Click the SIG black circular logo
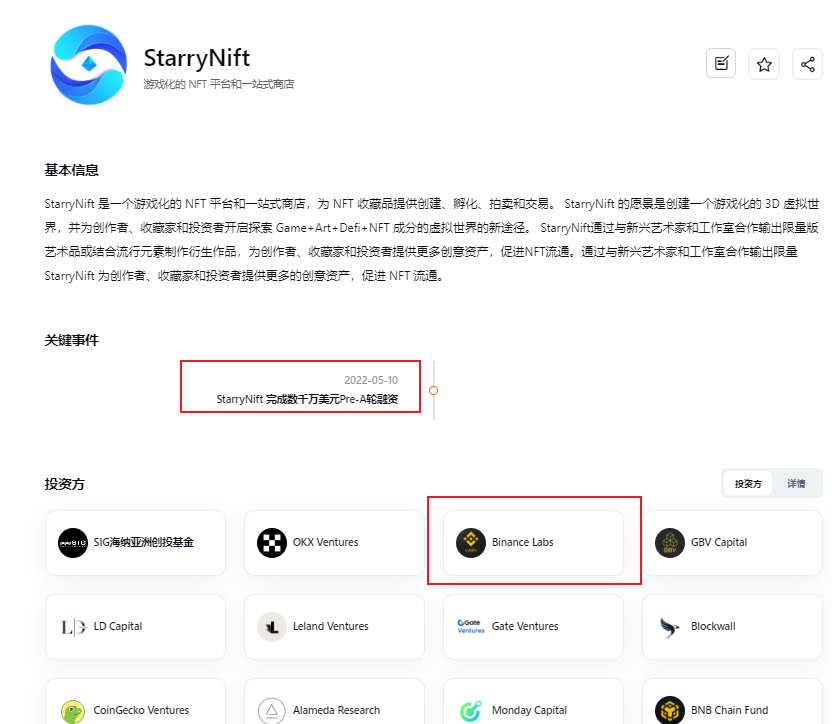Image resolution: width=832 pixels, height=724 pixels. click(x=73, y=543)
